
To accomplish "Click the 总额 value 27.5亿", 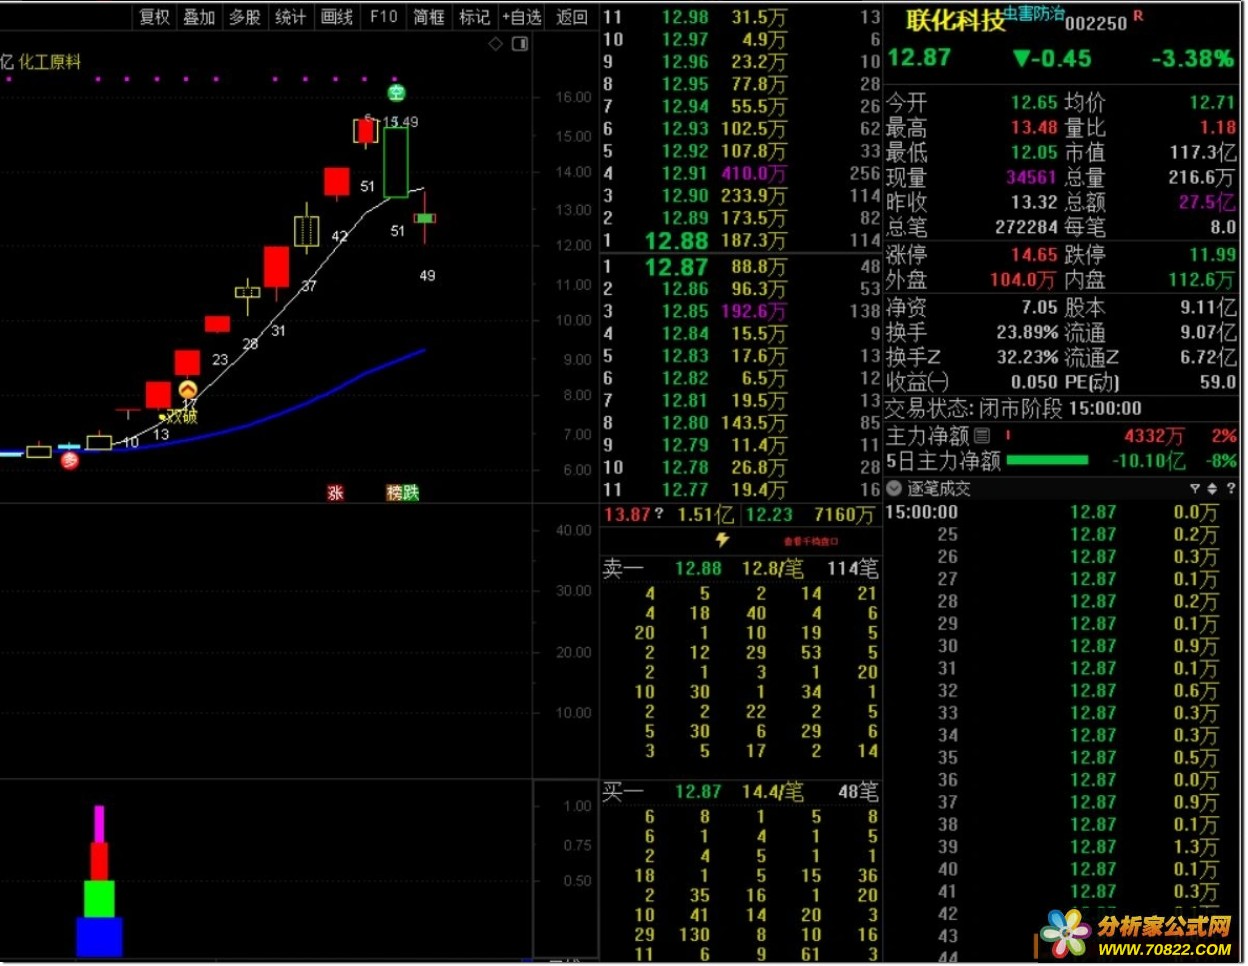I will pos(1208,202).
